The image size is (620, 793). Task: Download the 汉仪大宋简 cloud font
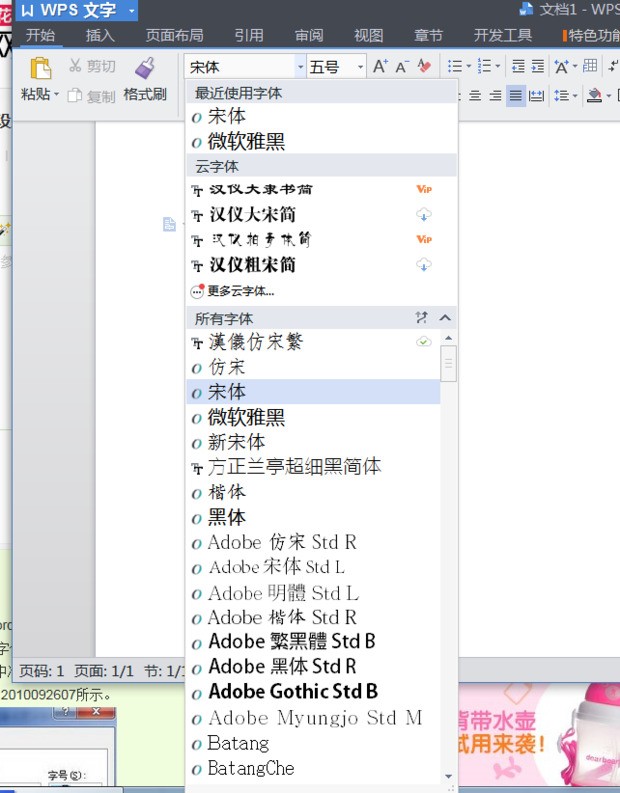pos(424,214)
